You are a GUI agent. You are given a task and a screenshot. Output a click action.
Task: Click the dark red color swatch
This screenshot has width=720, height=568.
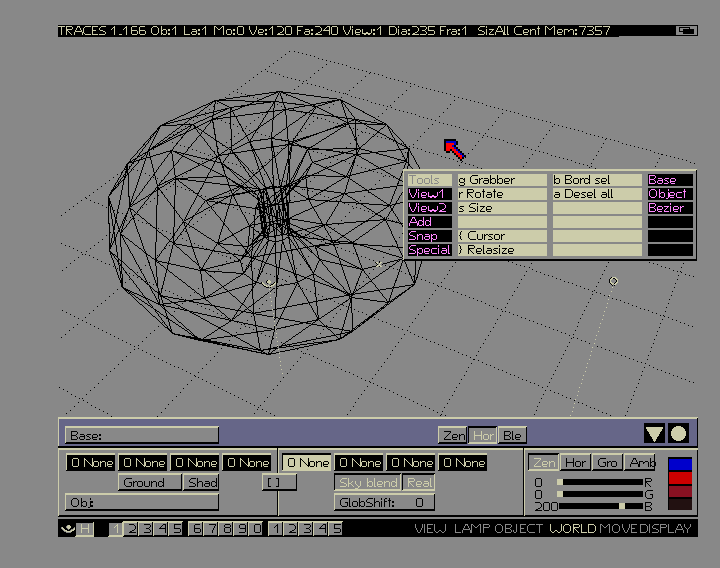[x=680, y=491]
